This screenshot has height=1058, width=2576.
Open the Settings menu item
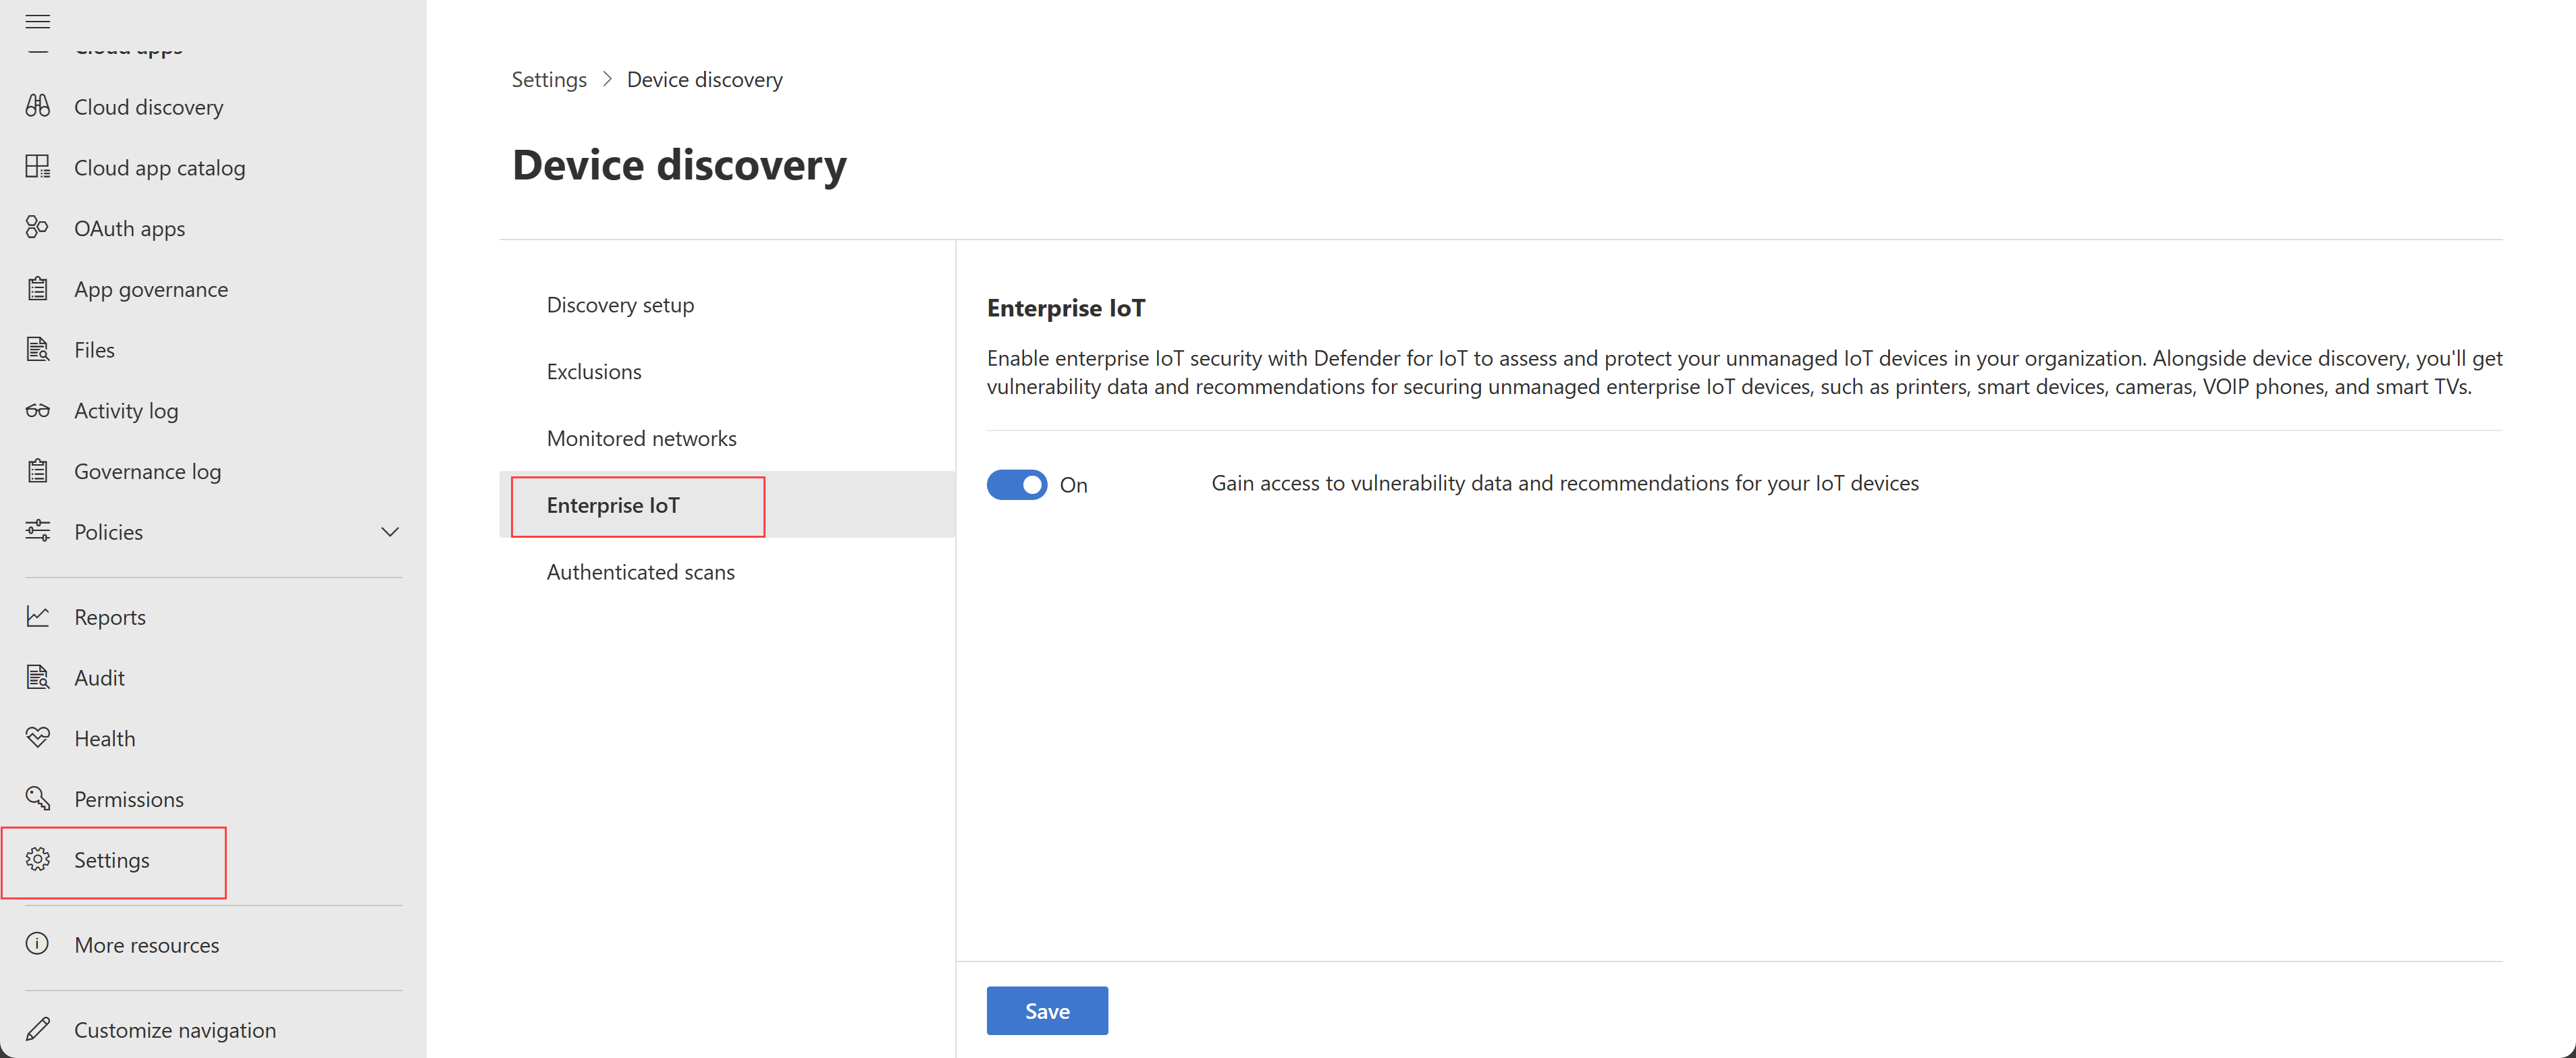click(x=111, y=859)
